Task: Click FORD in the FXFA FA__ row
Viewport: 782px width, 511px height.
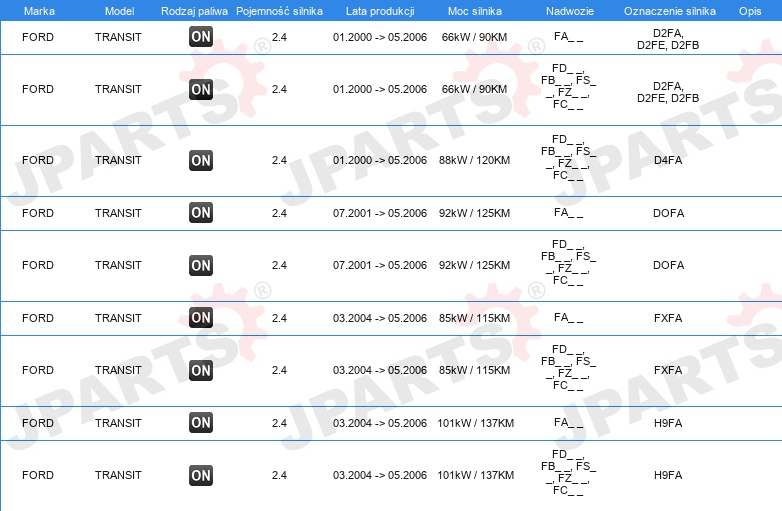Action: (x=38, y=318)
